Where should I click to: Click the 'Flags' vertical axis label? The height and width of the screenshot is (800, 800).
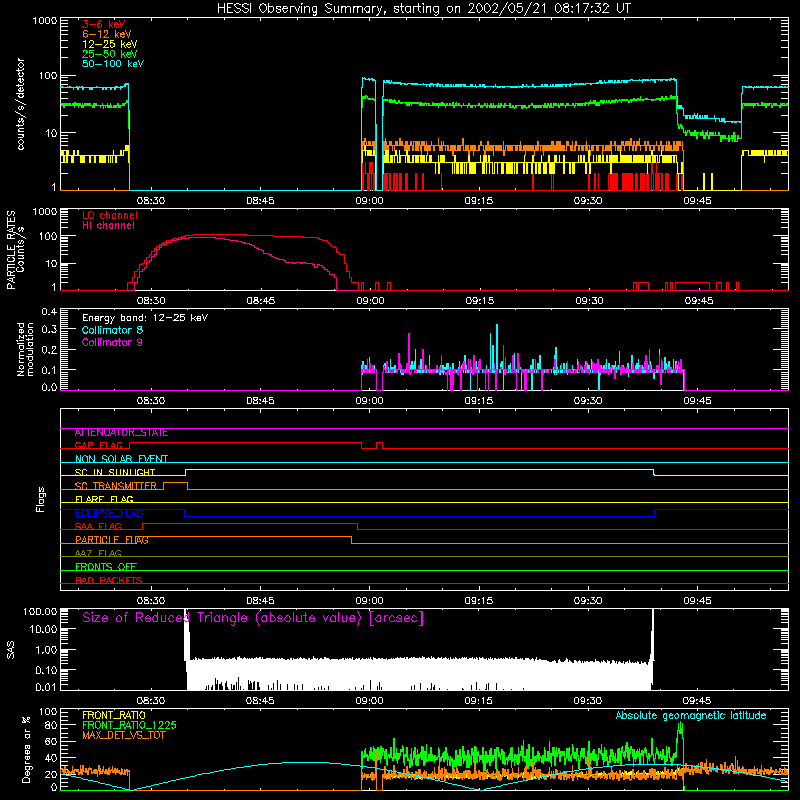(41, 499)
